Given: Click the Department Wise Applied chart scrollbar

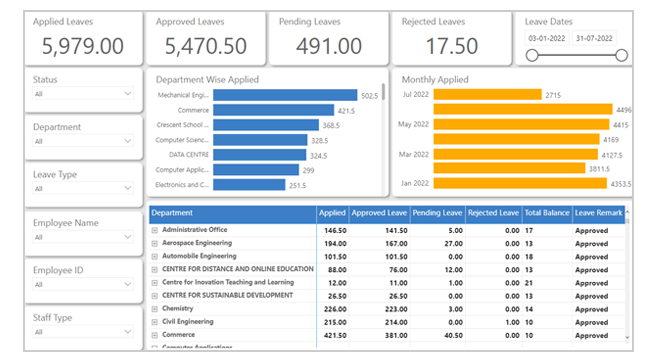Looking at the screenshot, I should pyautogui.click(x=383, y=92).
